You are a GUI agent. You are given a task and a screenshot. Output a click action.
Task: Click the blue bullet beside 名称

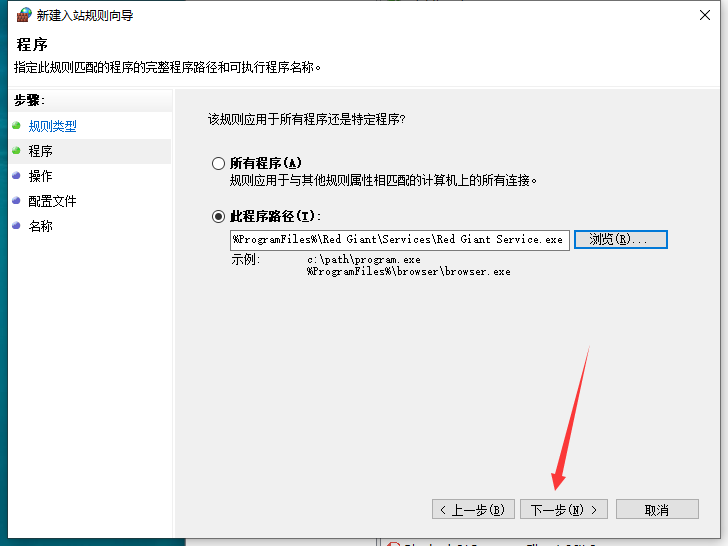(15, 226)
